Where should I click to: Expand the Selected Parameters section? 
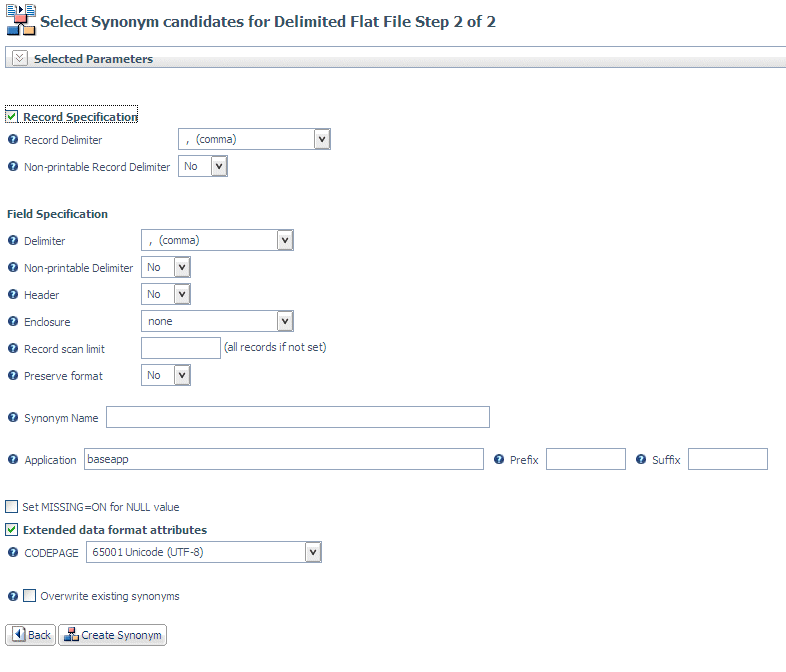20,58
